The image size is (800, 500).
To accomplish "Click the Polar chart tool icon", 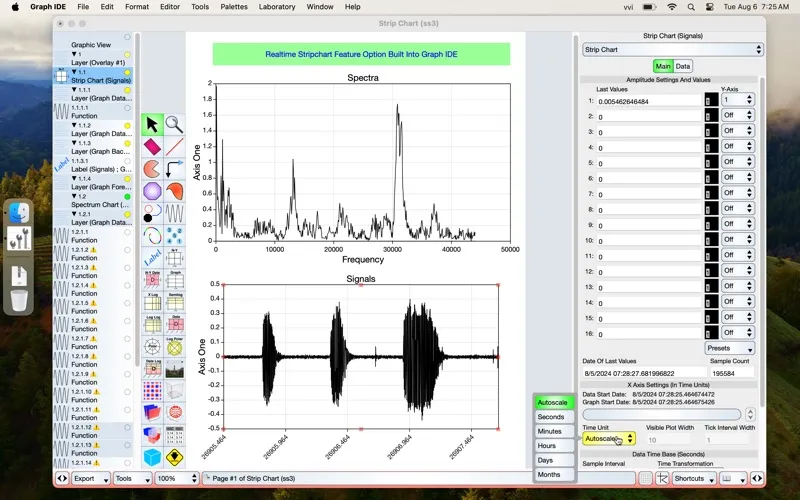I will click(152, 346).
